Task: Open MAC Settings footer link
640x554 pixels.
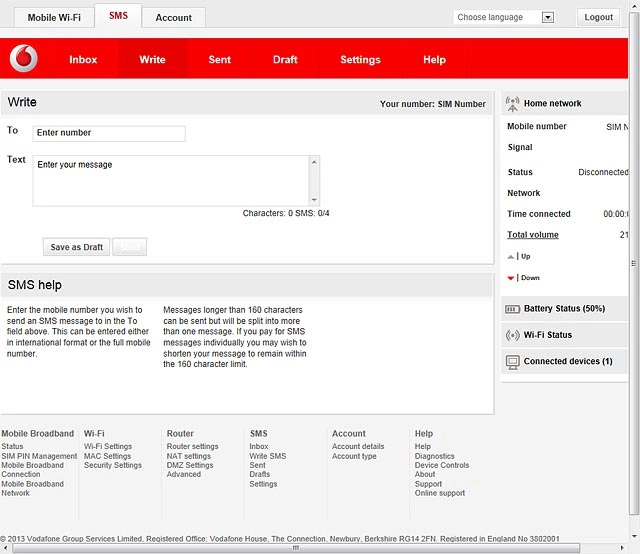Action: point(107,456)
